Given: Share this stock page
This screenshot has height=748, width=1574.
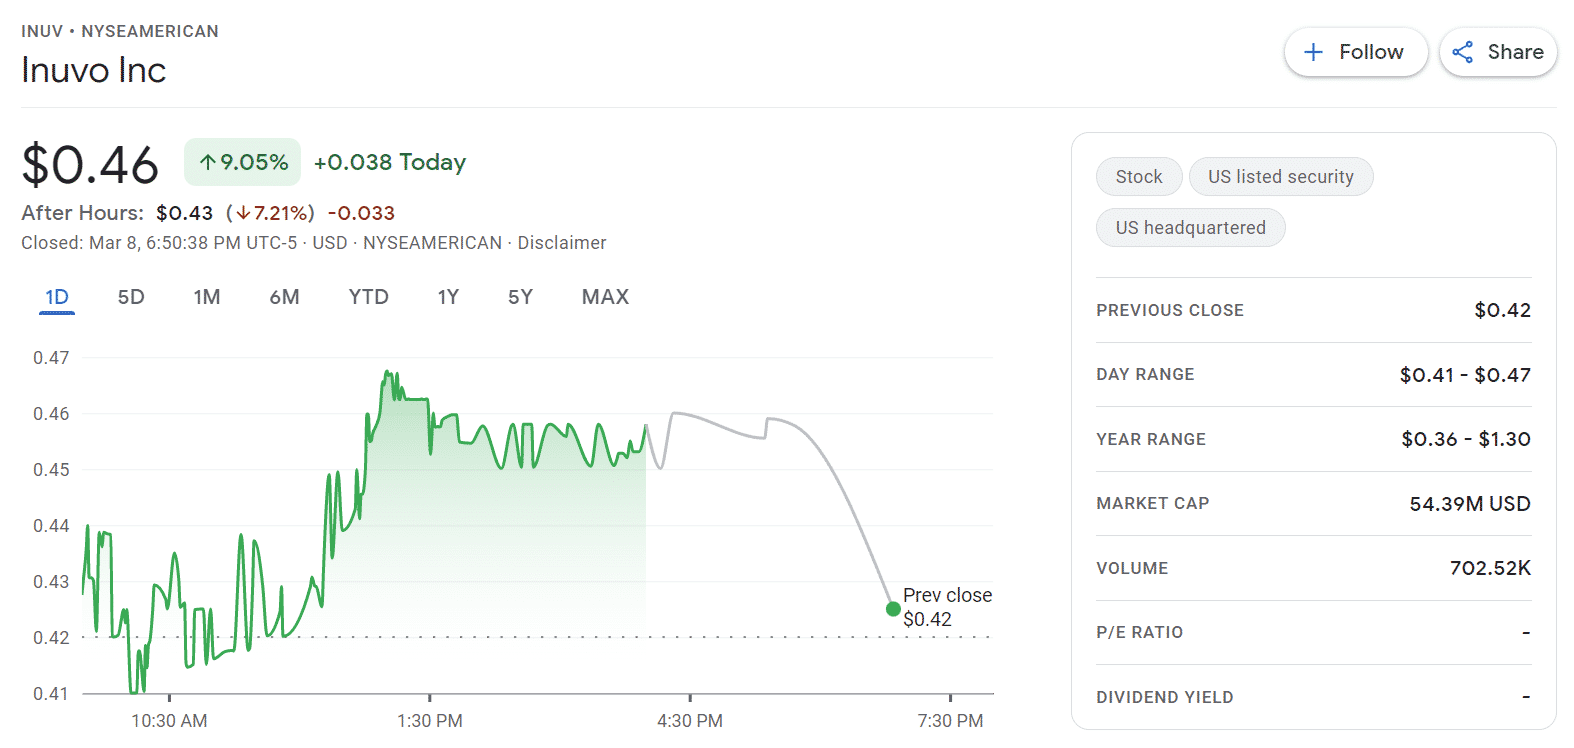Looking at the screenshot, I should pos(1498,52).
